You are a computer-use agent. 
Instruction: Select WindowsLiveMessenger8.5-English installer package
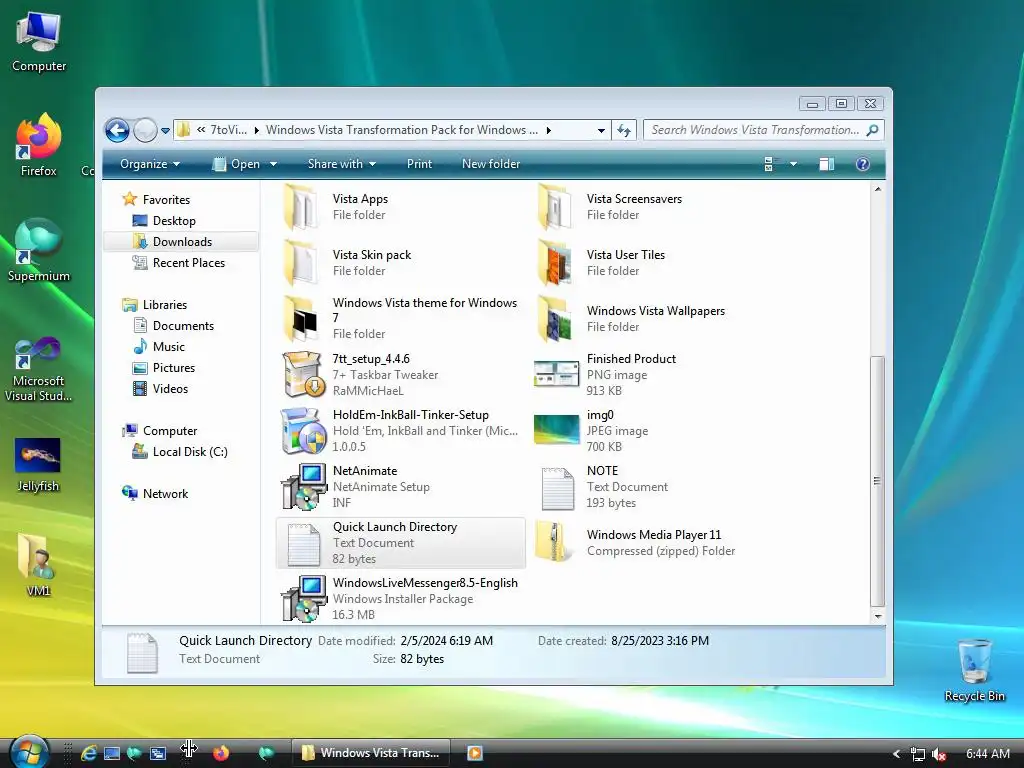click(401, 599)
